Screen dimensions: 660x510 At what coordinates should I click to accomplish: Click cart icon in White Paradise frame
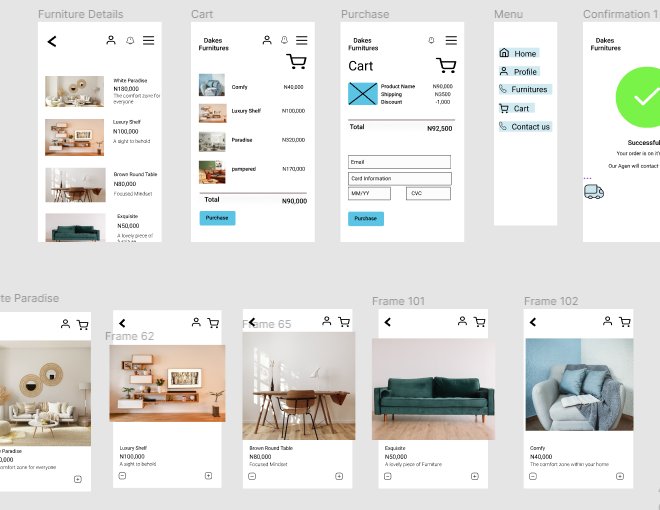coord(82,324)
